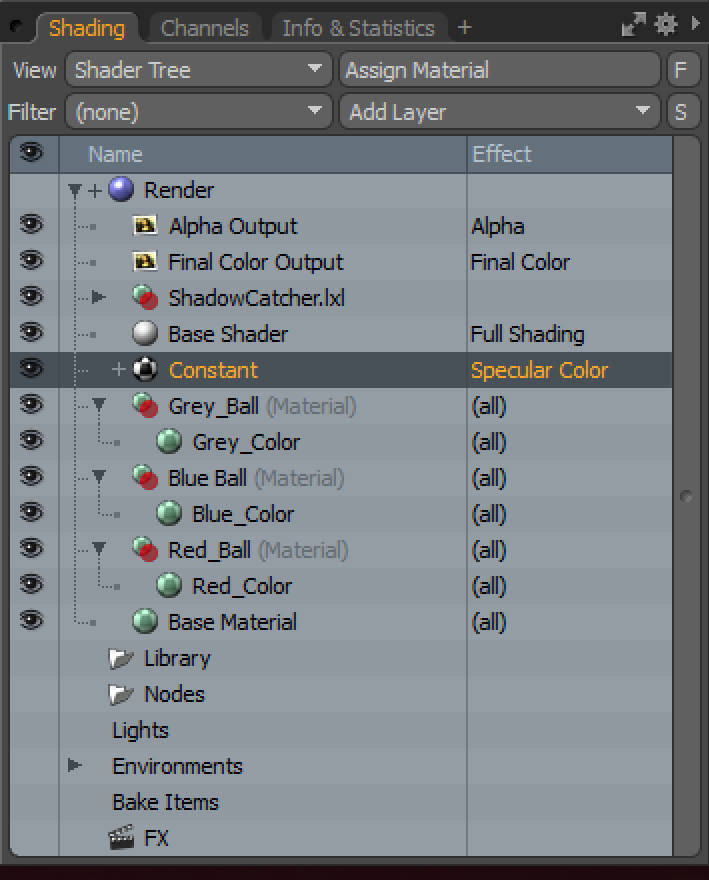Click the FX clapperboard icon
709x880 pixels.
pyautogui.click(x=121, y=838)
